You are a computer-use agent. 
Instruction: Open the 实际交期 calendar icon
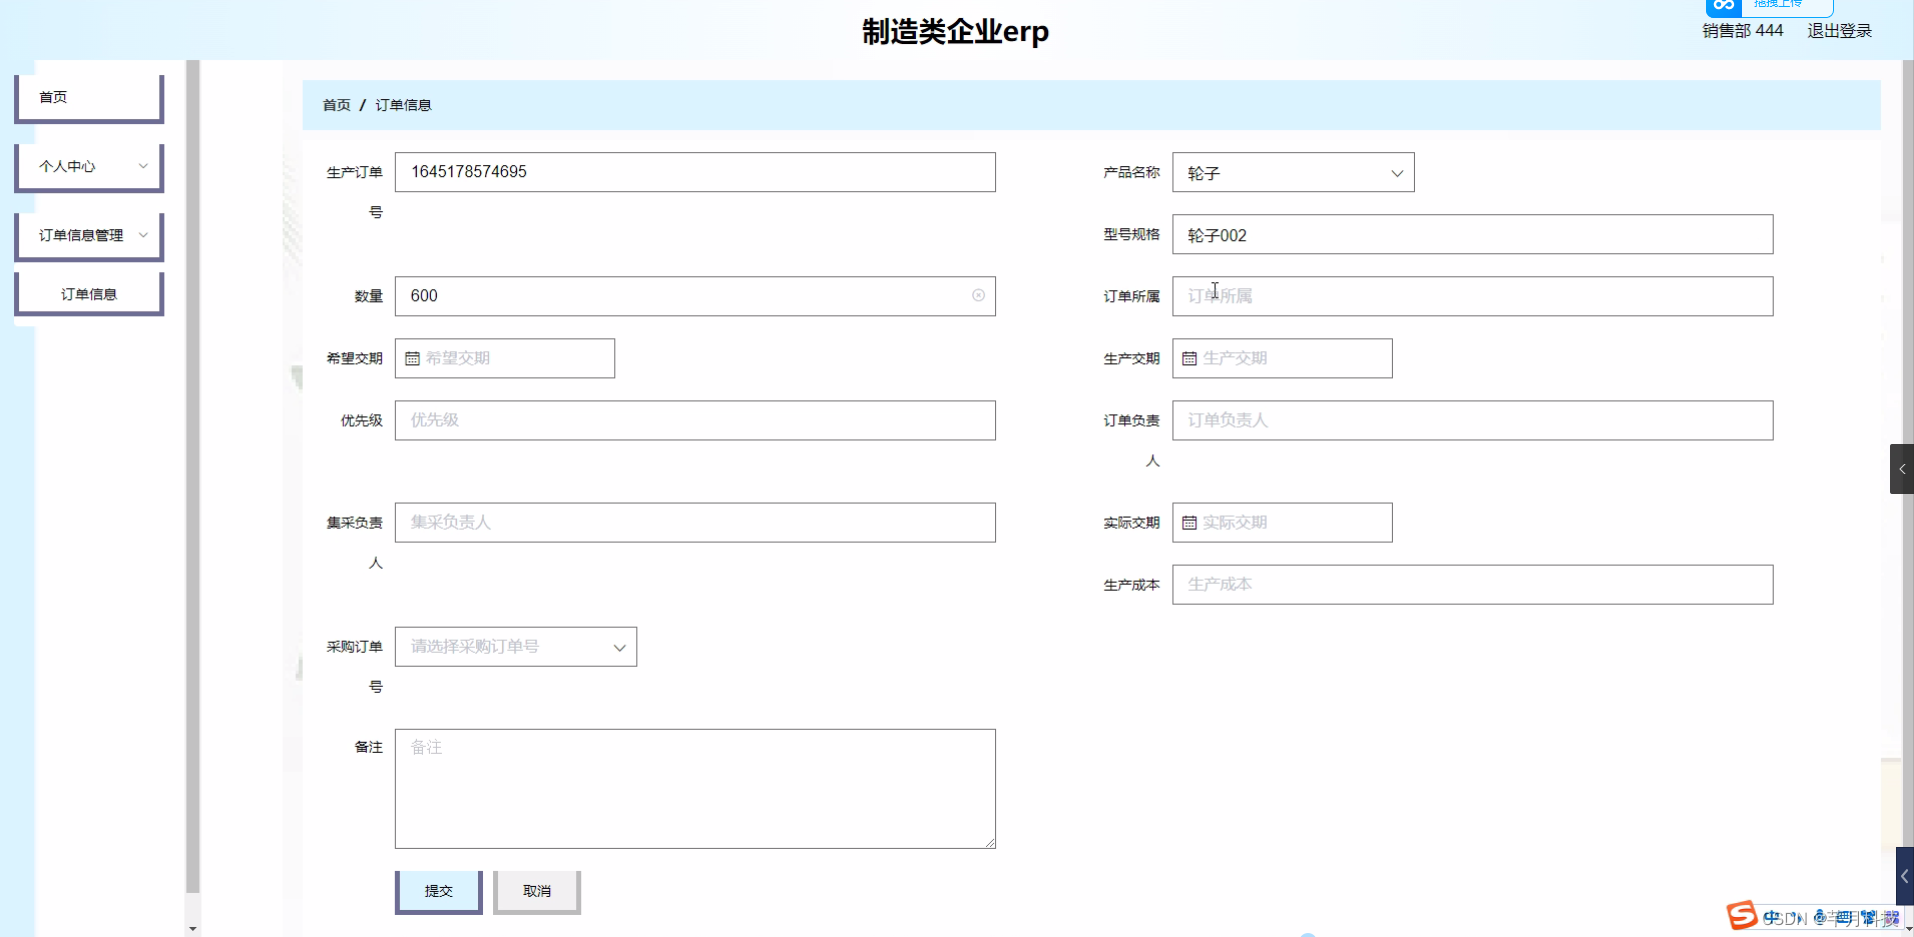point(1189,521)
